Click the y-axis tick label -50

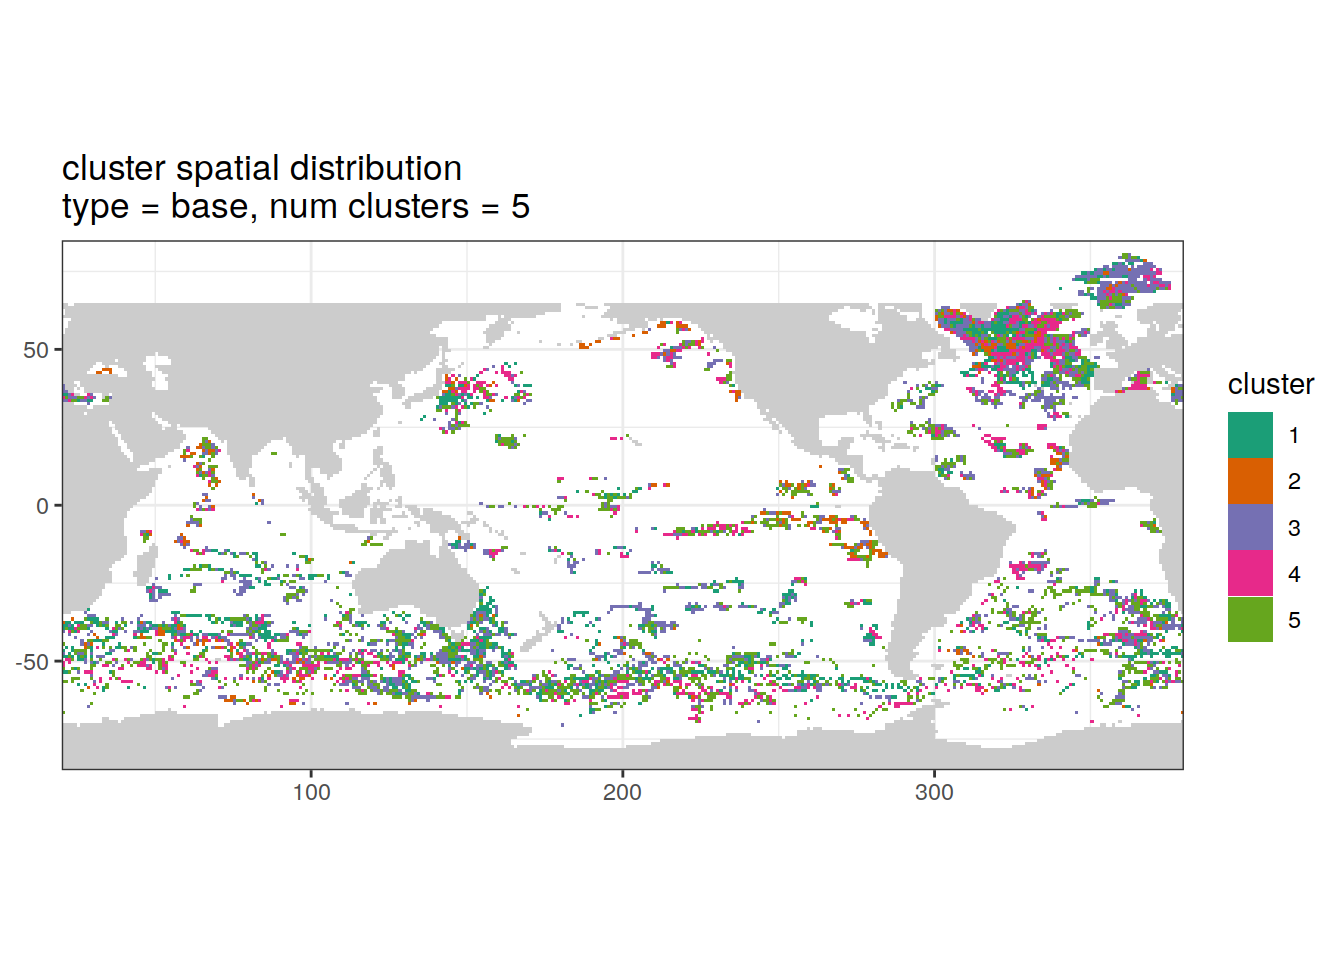coord(32,662)
